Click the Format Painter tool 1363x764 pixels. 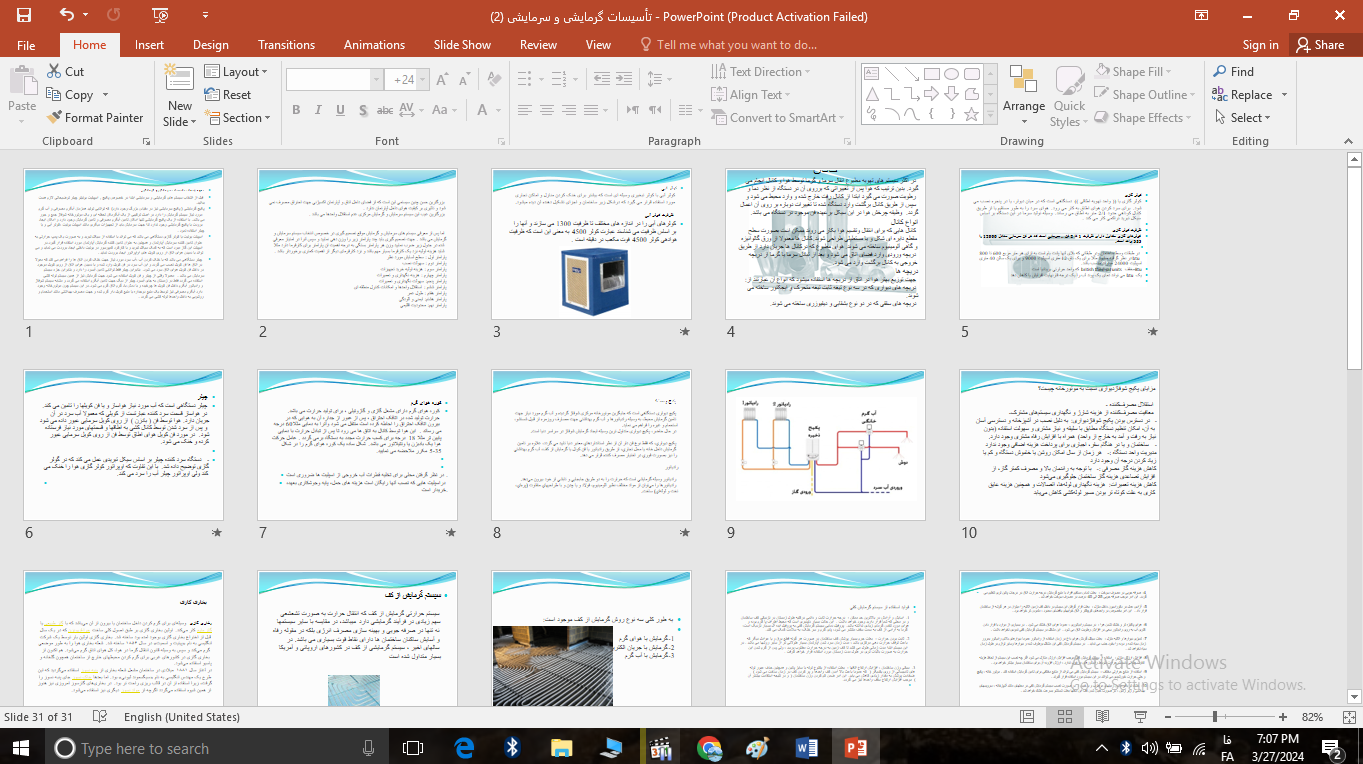pyautogui.click(x=95, y=117)
